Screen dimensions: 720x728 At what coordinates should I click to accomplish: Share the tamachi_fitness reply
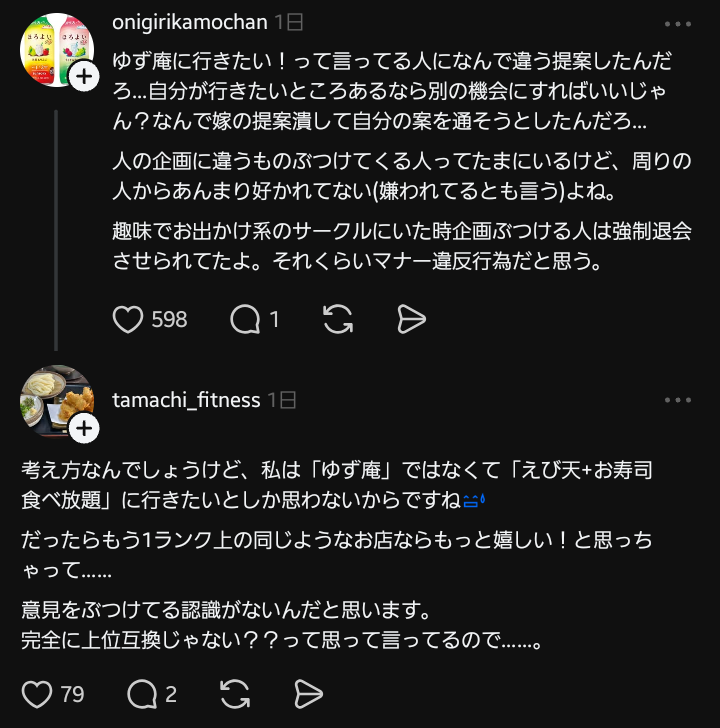pyautogui.click(x=308, y=694)
